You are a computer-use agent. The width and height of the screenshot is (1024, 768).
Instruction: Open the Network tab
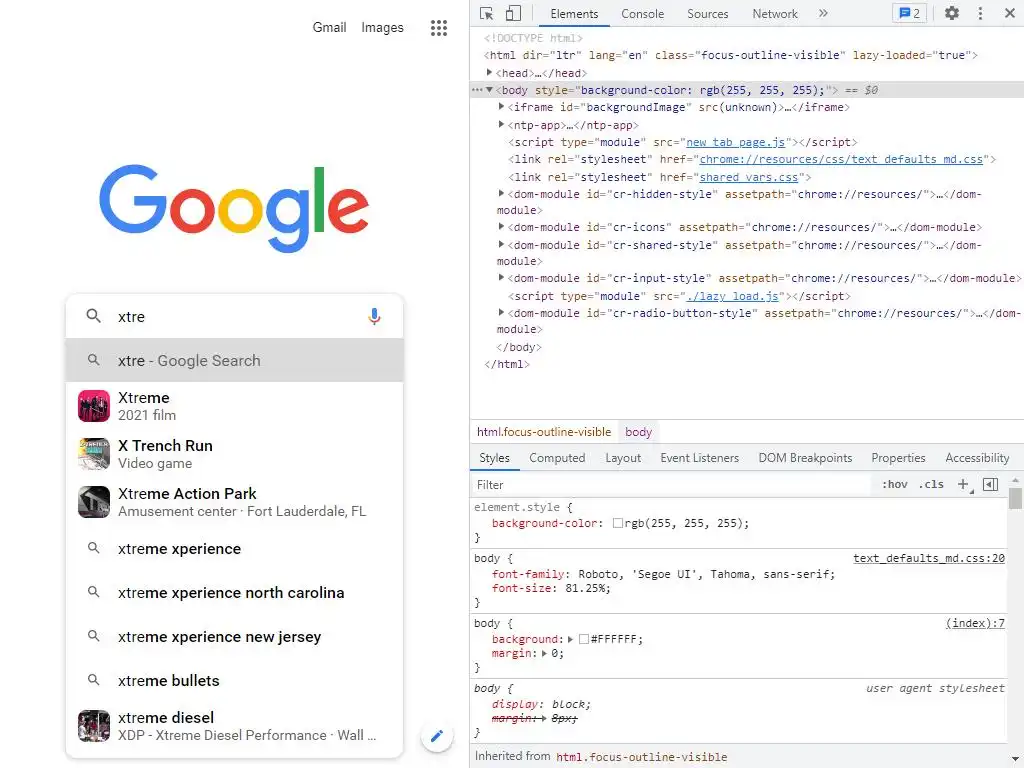(x=775, y=14)
